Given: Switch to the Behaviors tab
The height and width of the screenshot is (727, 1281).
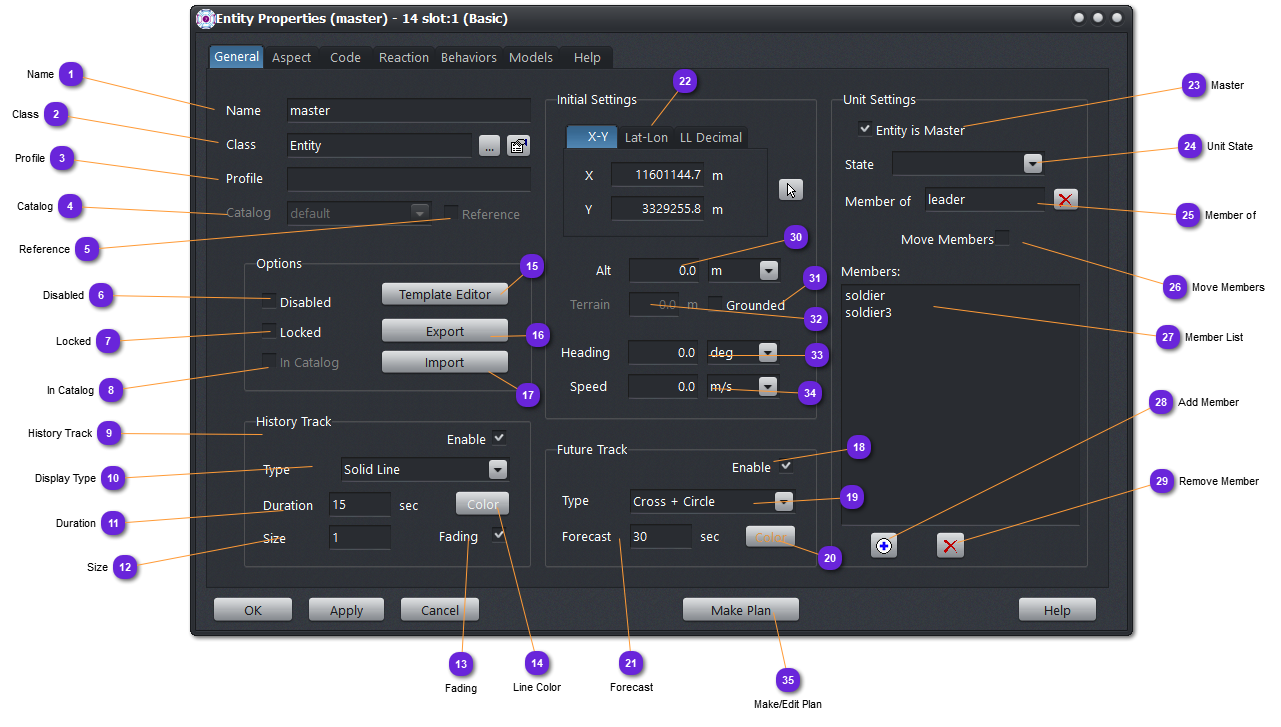Looking at the screenshot, I should coord(468,58).
